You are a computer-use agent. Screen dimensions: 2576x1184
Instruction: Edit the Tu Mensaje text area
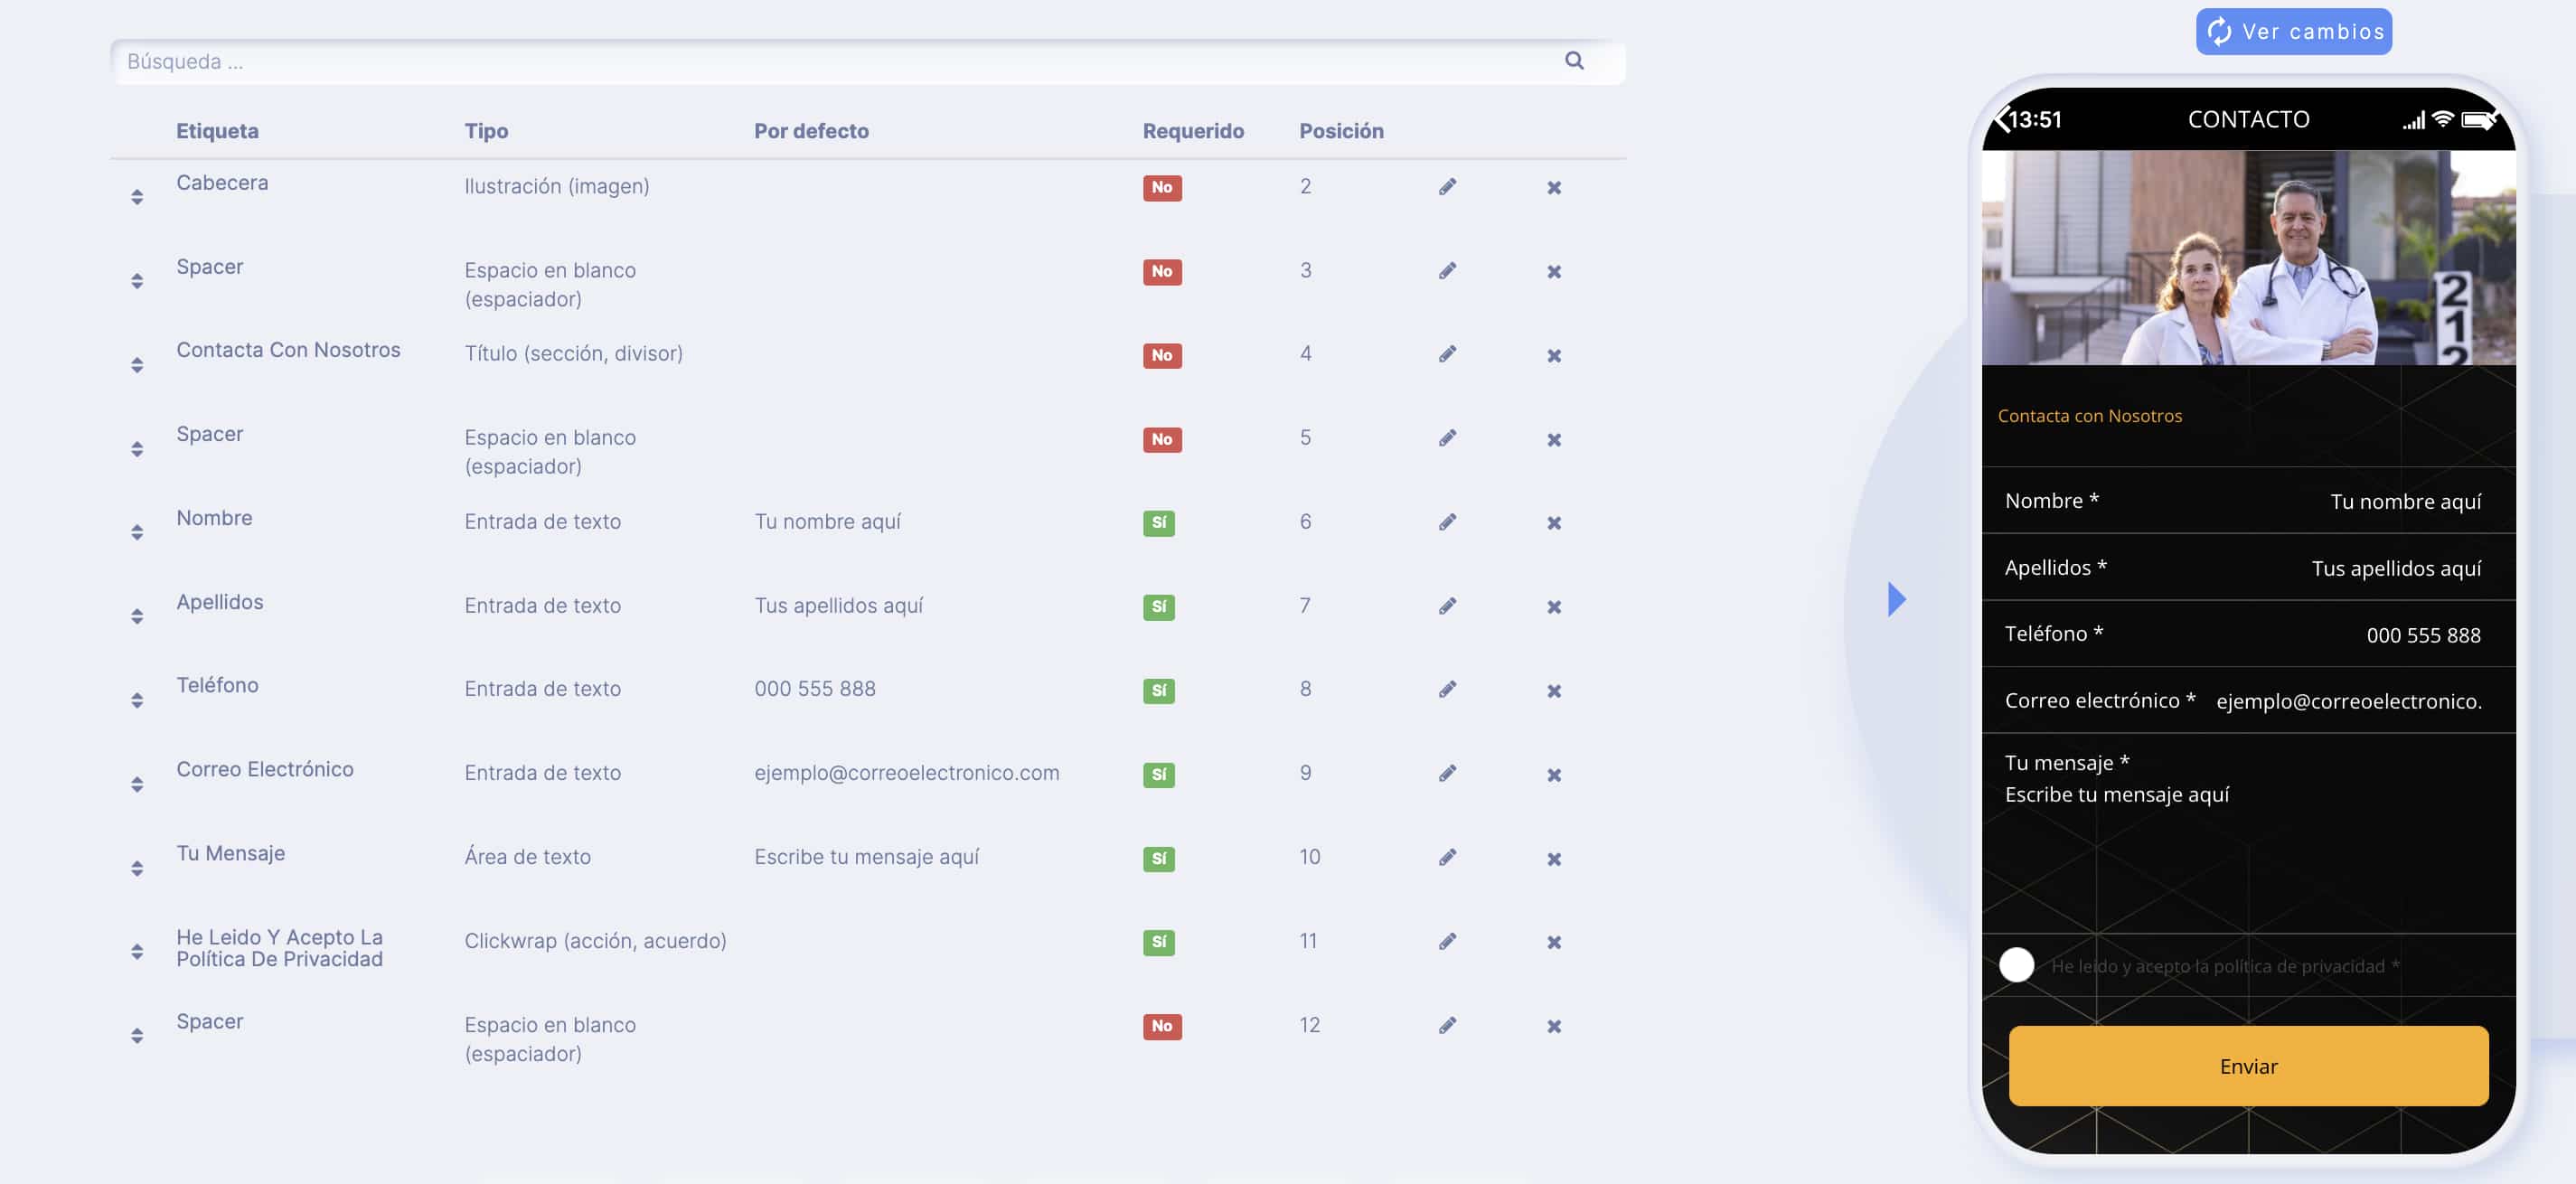[x=1447, y=857]
